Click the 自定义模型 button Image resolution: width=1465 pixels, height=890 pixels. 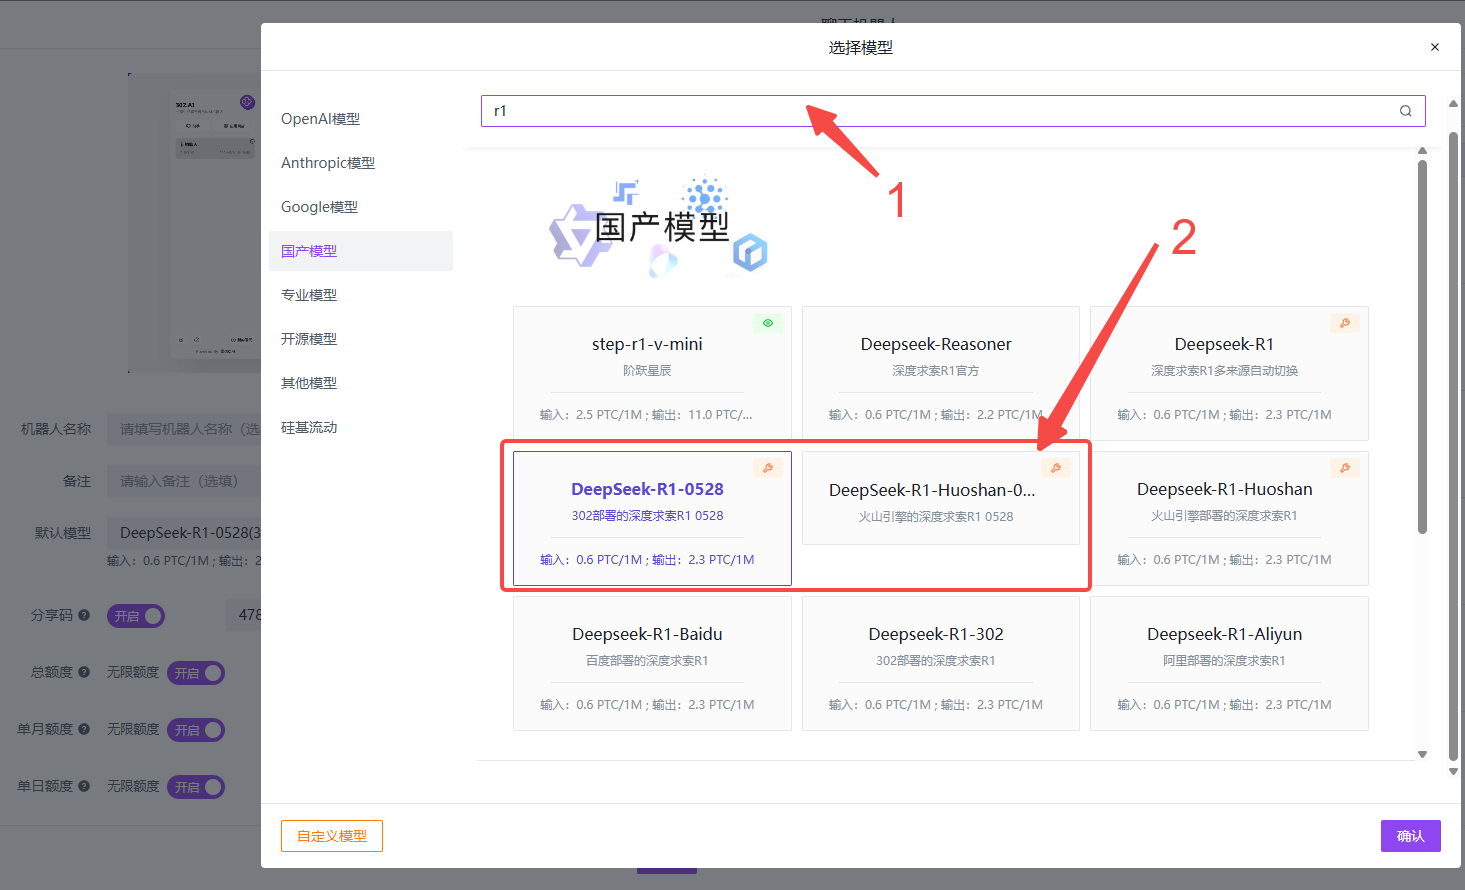332,836
